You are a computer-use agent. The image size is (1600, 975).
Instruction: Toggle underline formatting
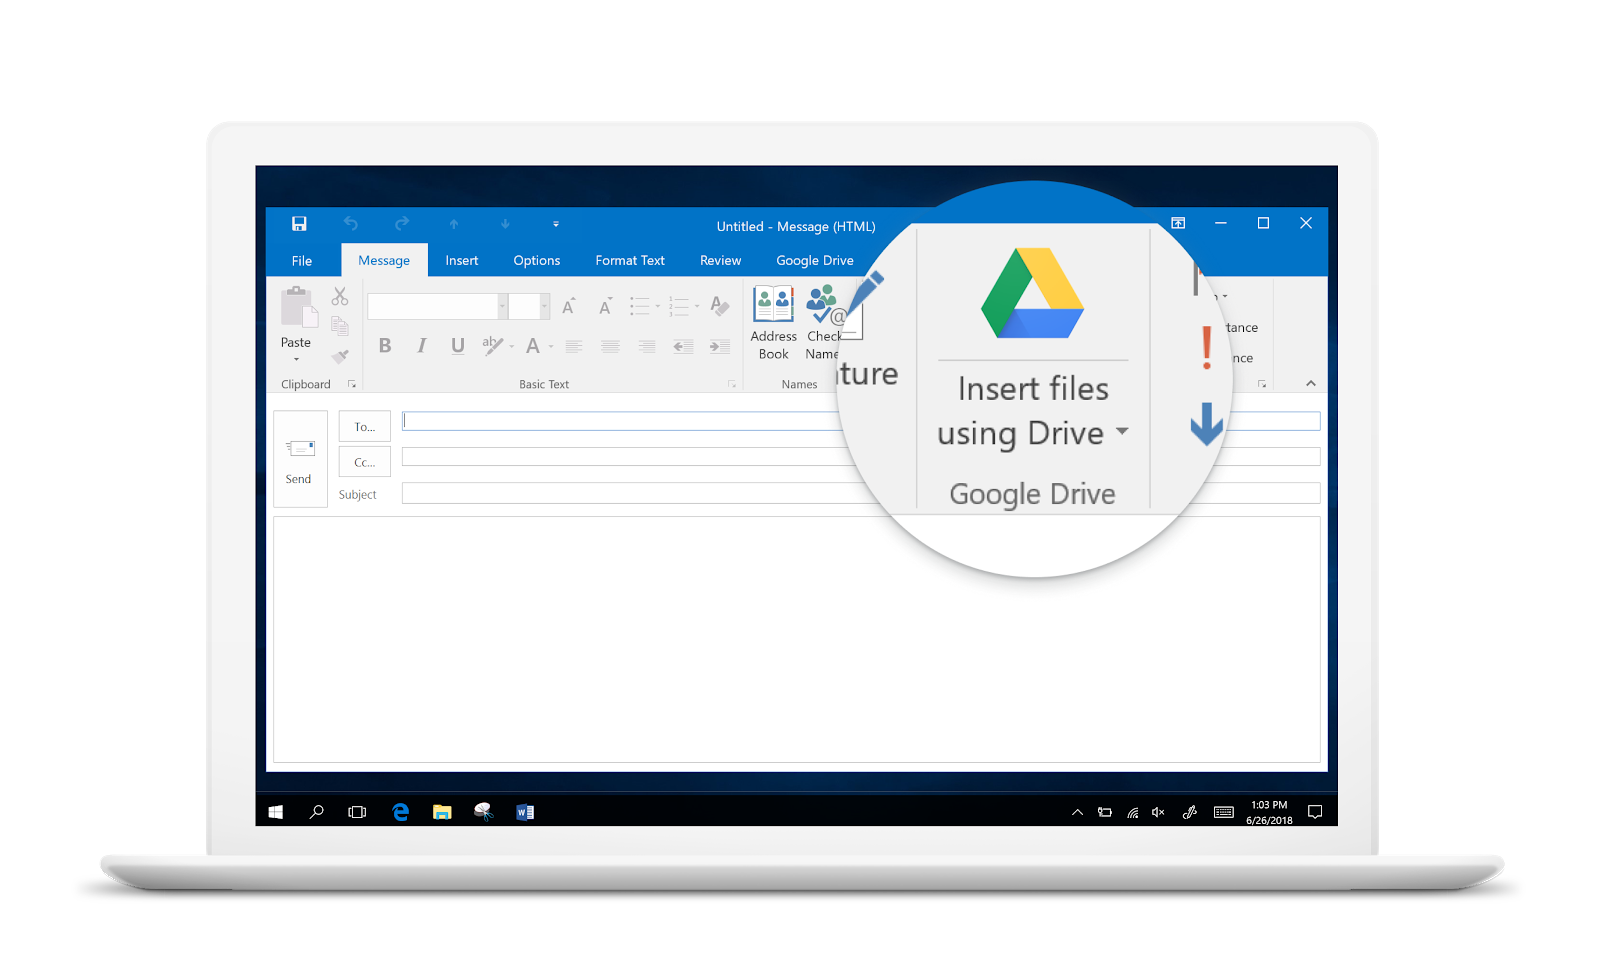tap(458, 346)
